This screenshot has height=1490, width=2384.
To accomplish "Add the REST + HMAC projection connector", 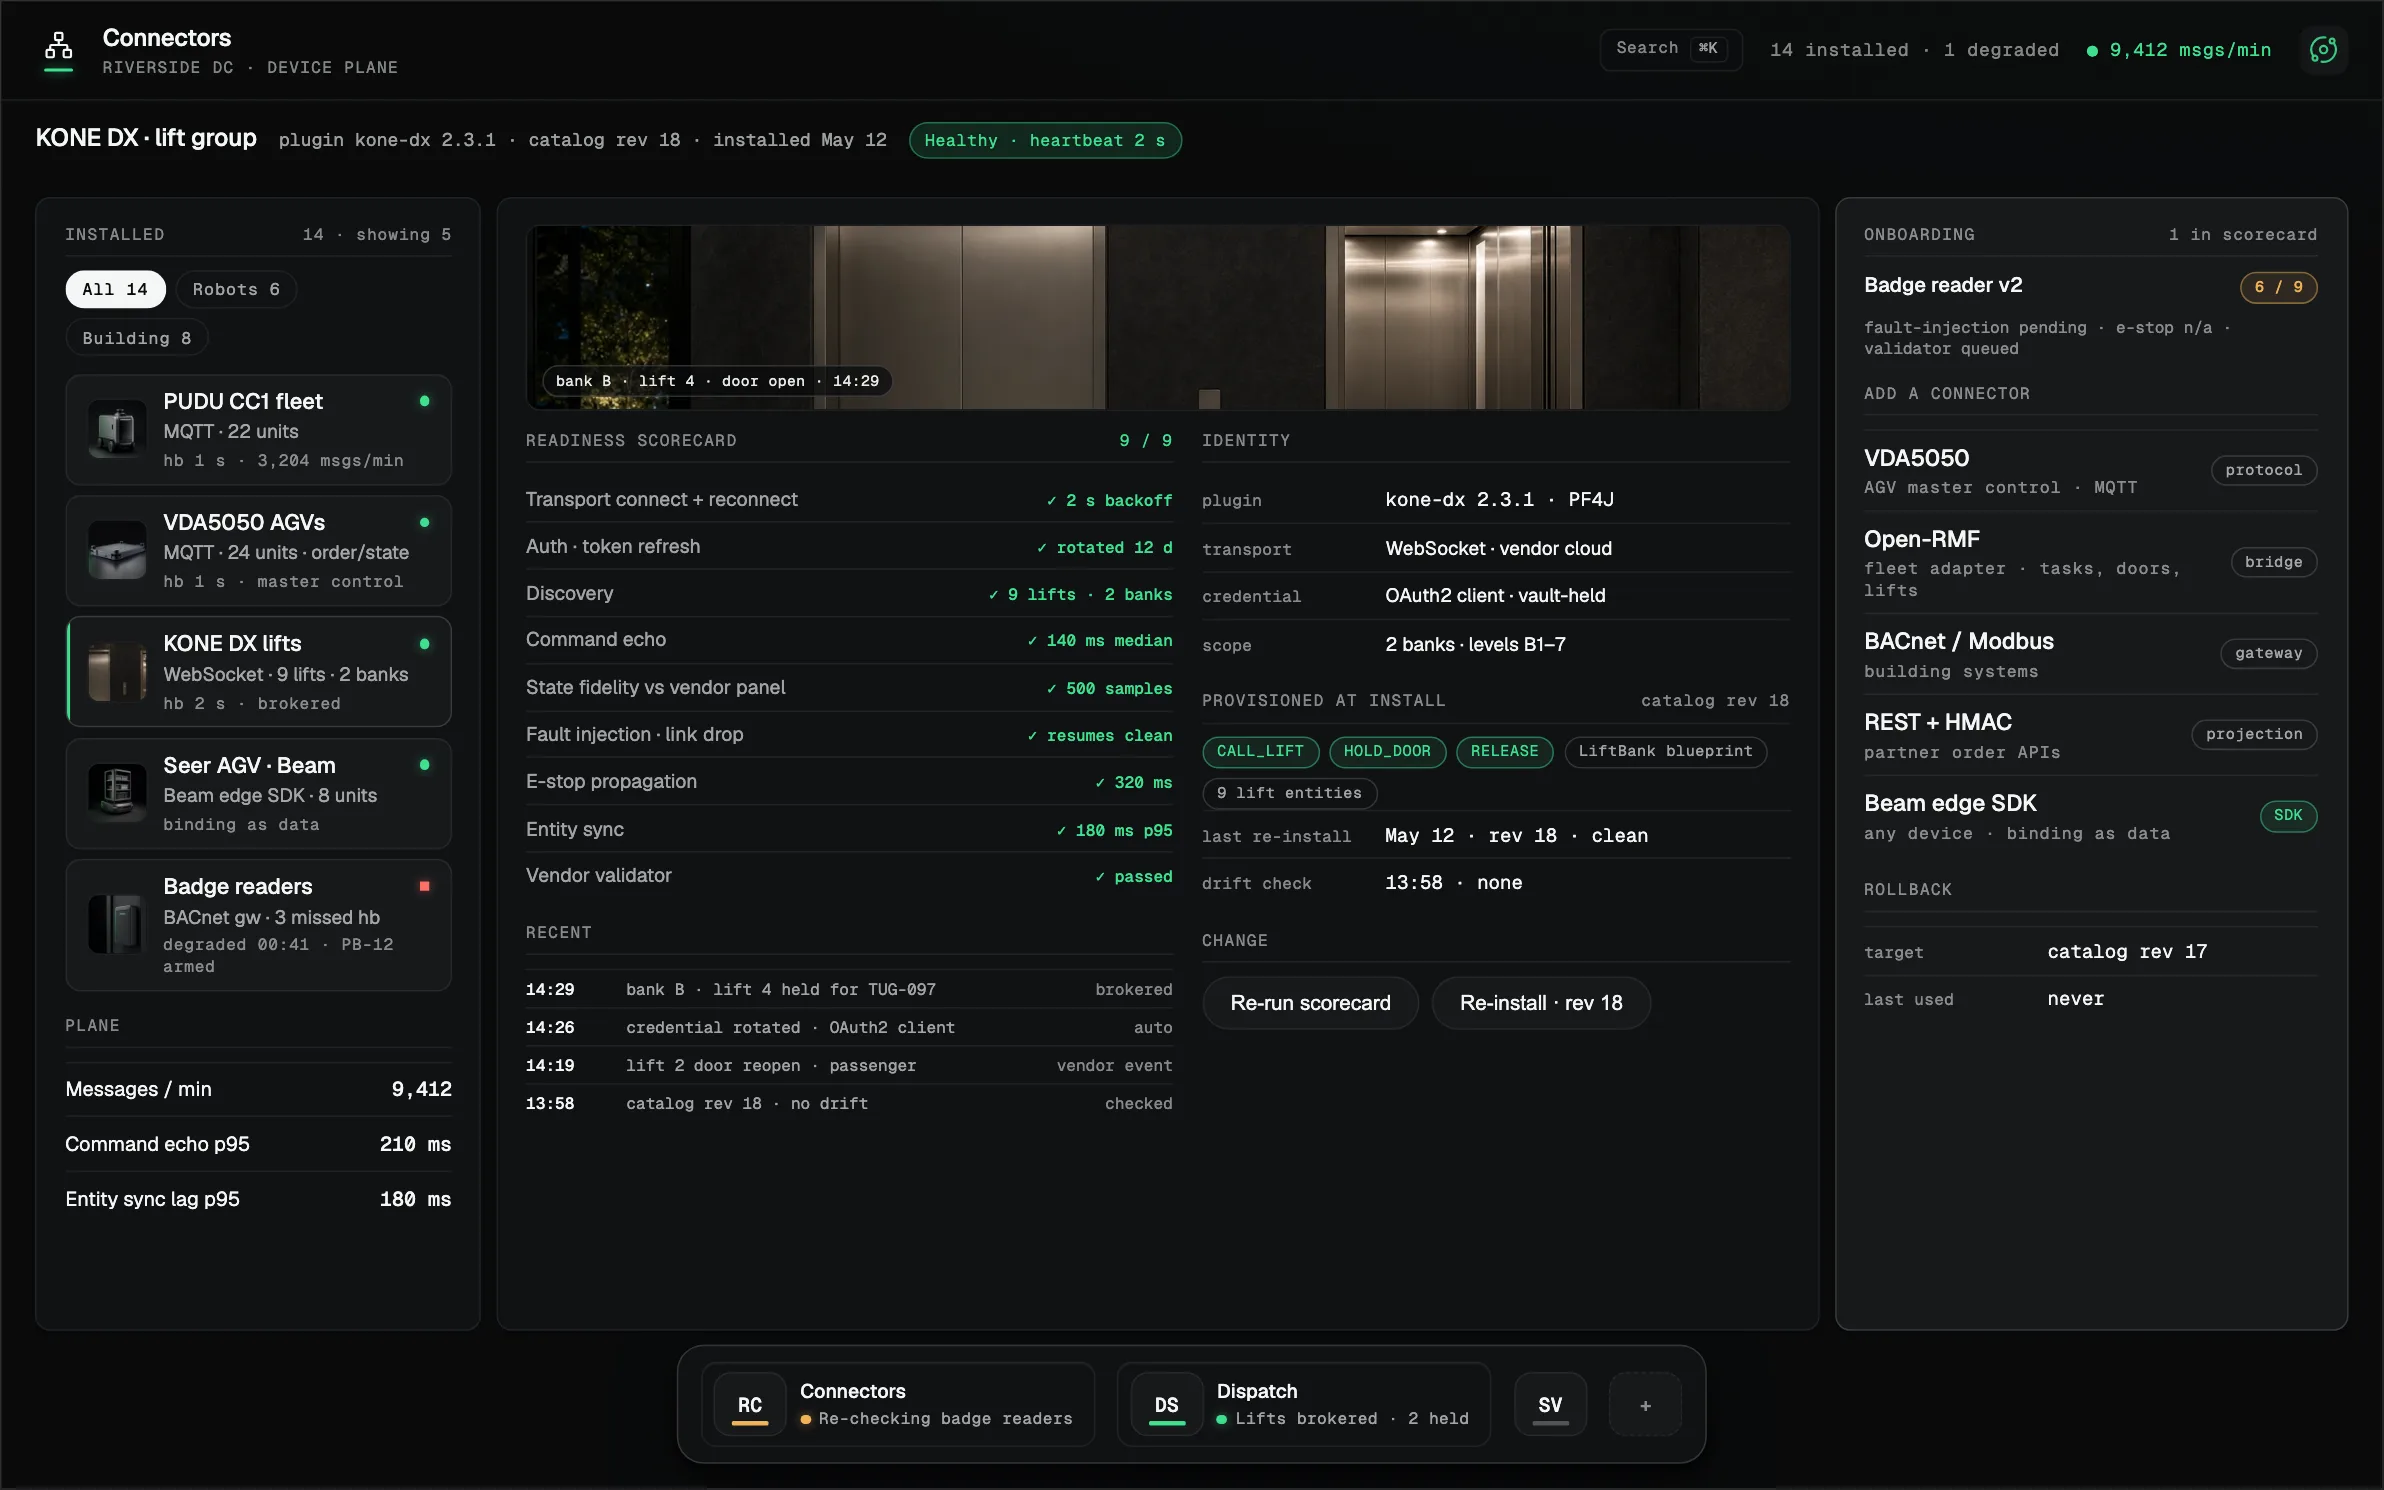I will pos(2090,735).
